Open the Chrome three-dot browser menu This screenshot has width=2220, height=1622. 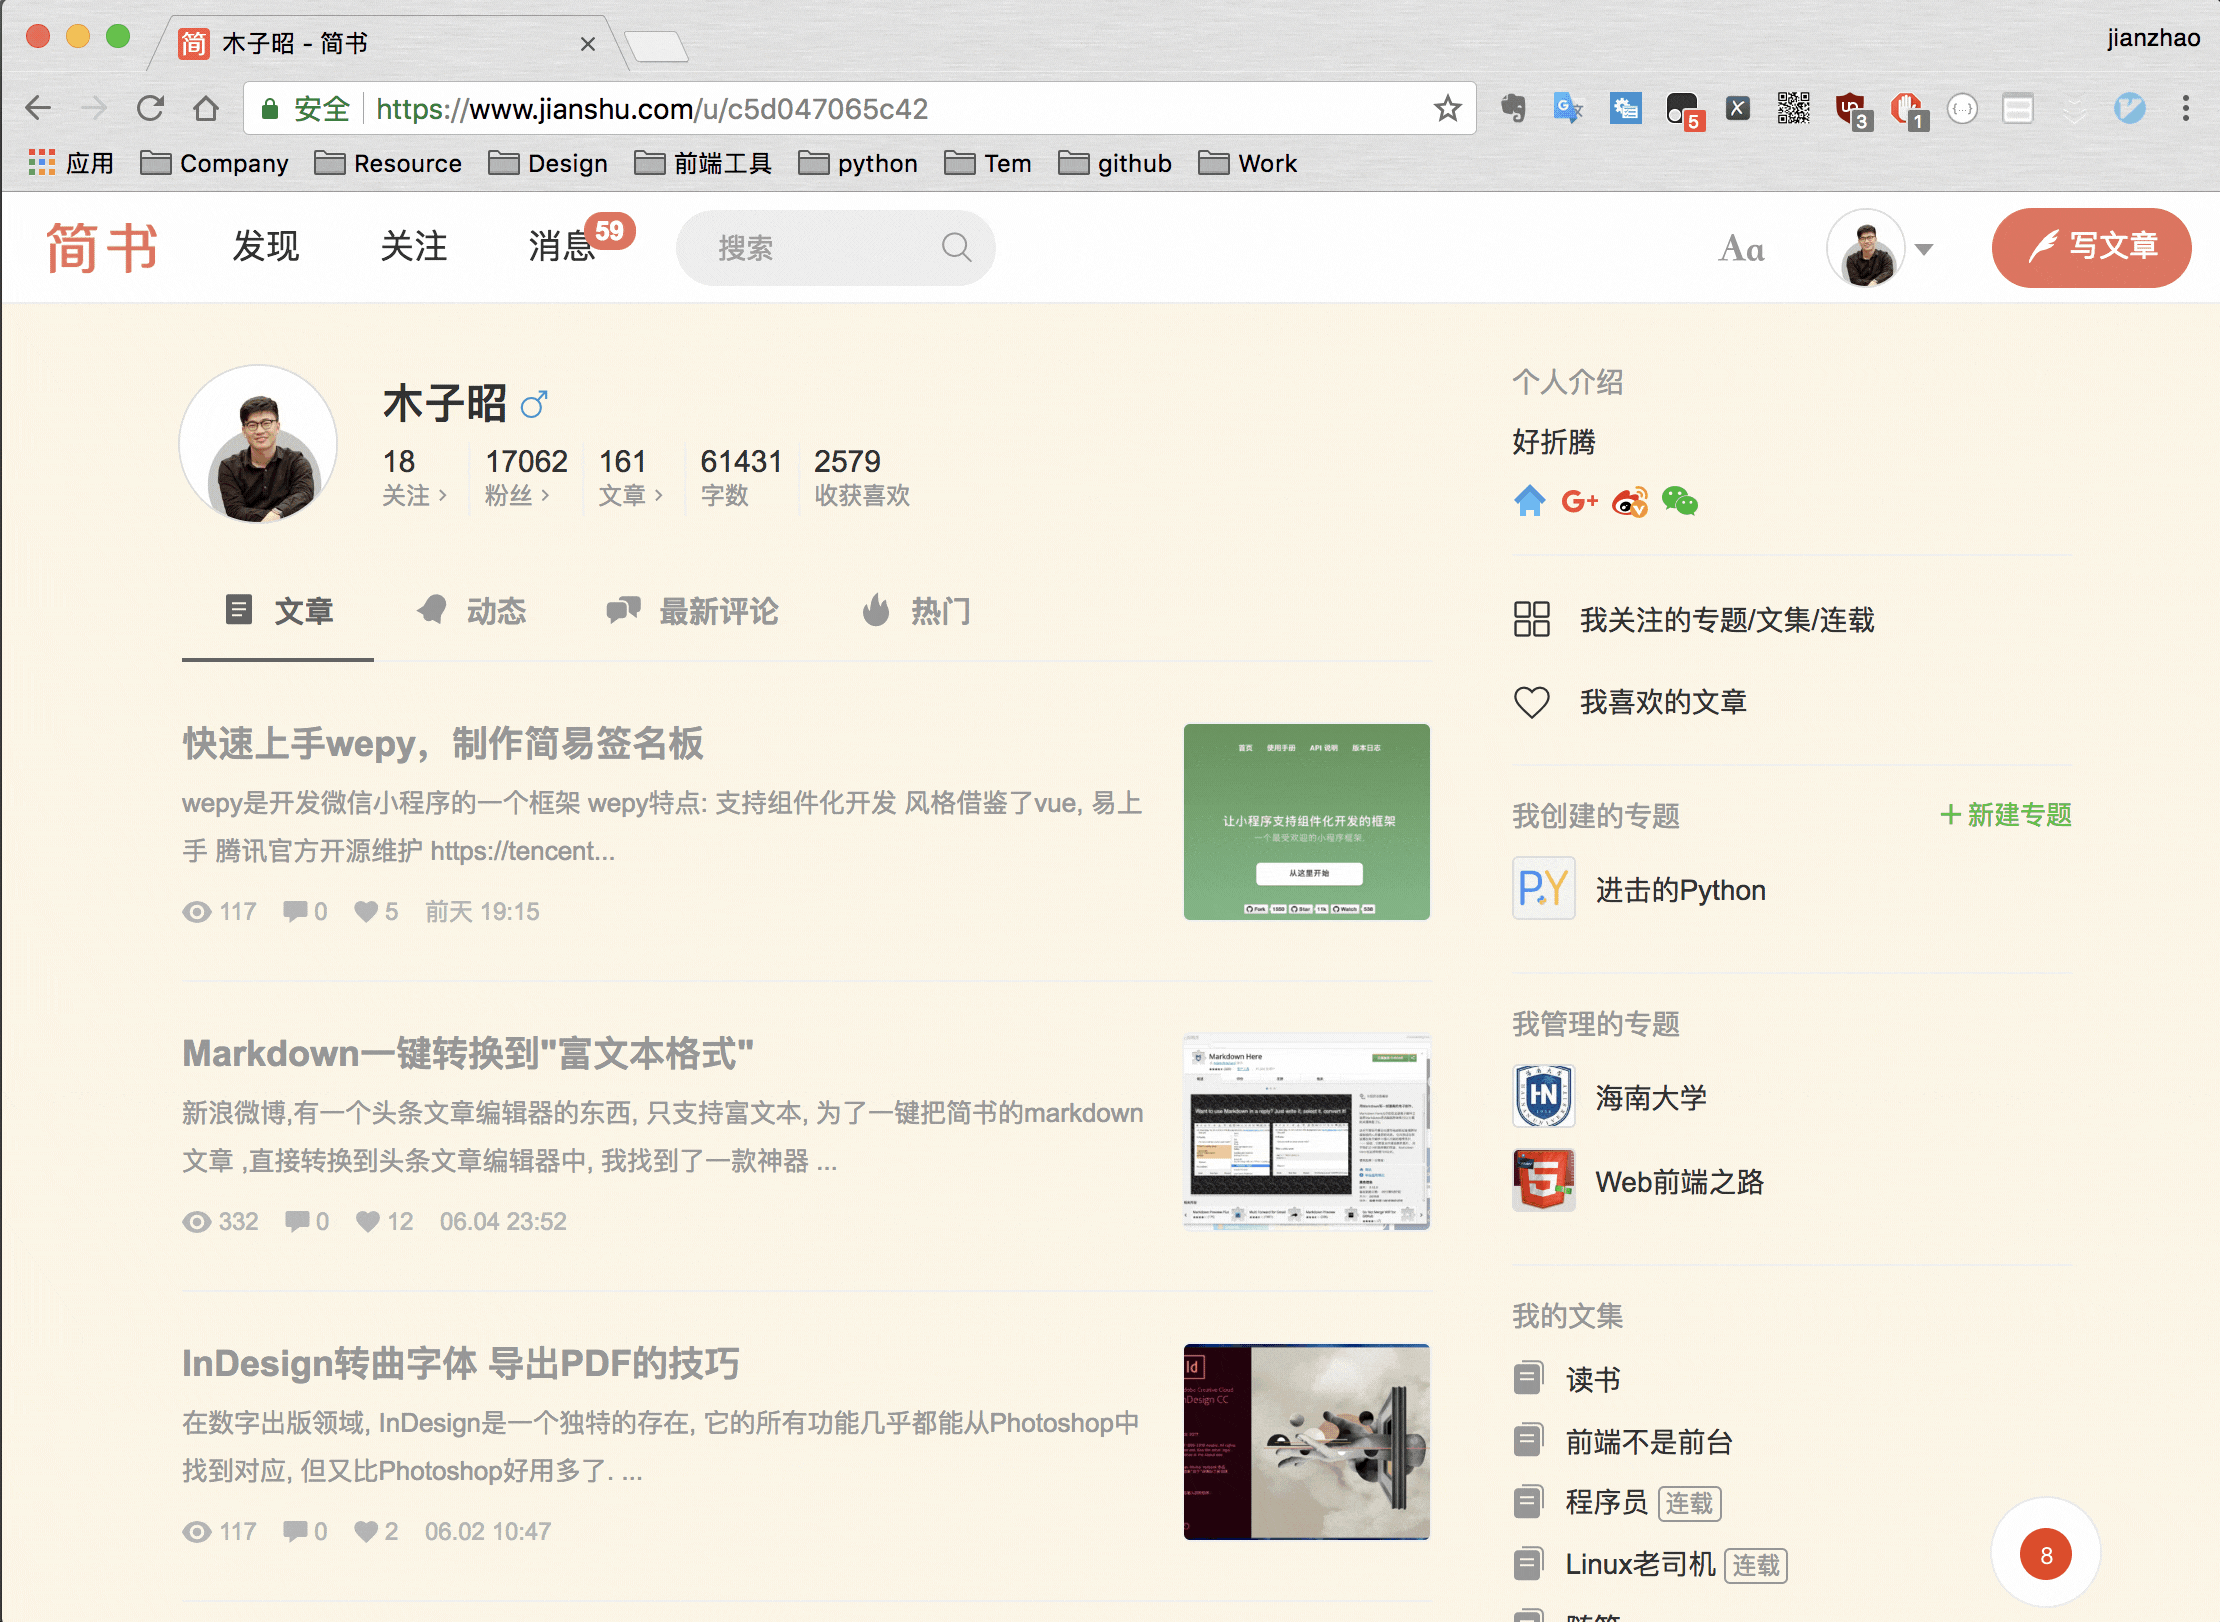click(x=2185, y=108)
